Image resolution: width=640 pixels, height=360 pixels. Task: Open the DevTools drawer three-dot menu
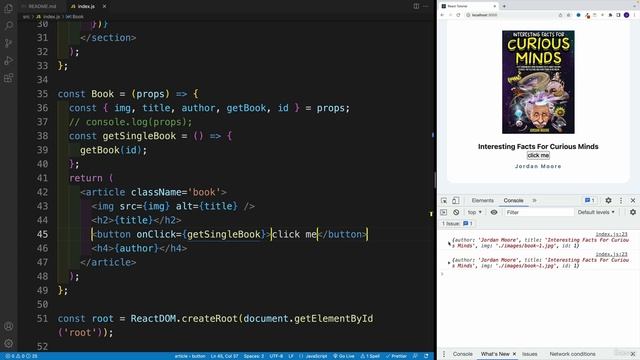444,354
